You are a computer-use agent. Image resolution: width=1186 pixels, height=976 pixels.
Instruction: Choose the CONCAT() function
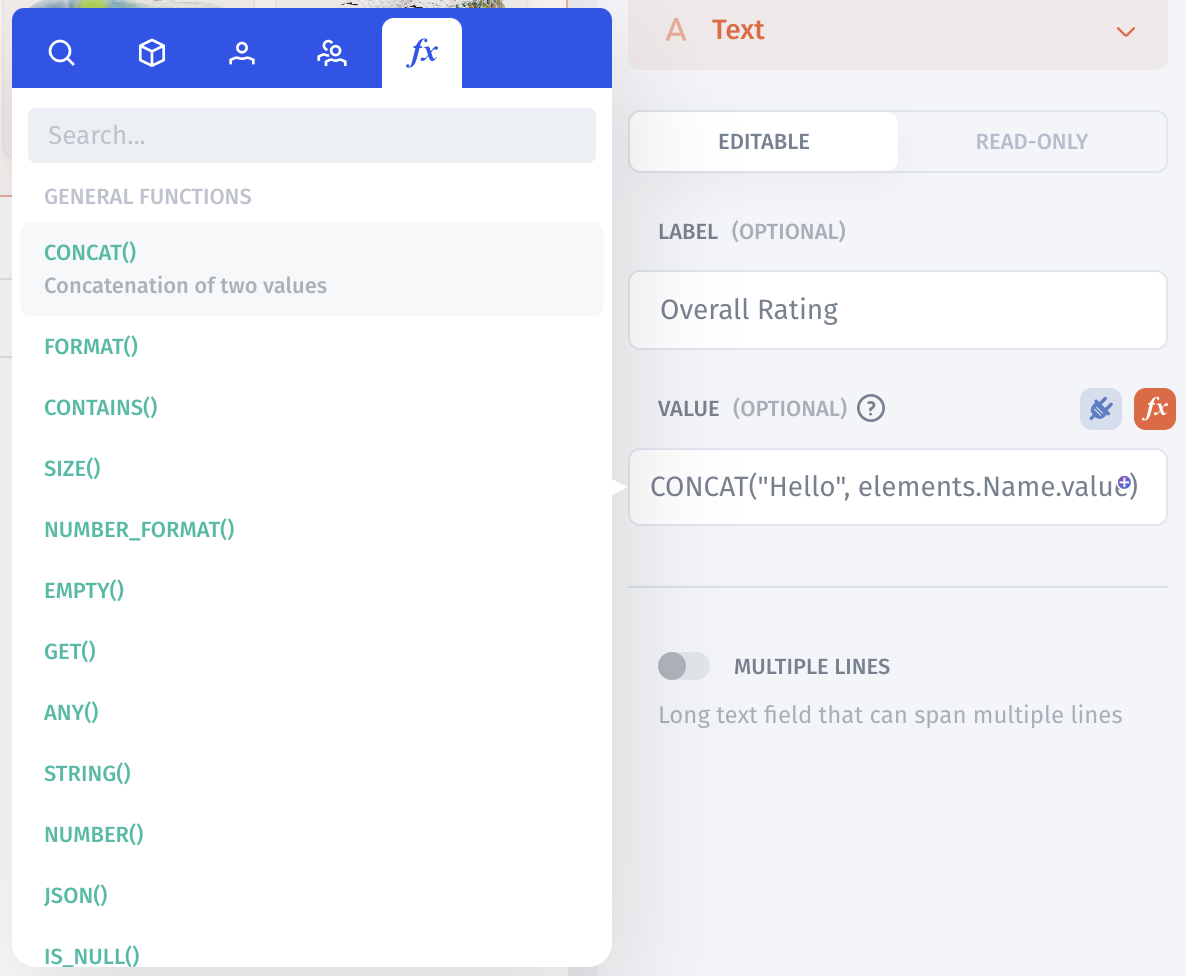[x=90, y=252]
